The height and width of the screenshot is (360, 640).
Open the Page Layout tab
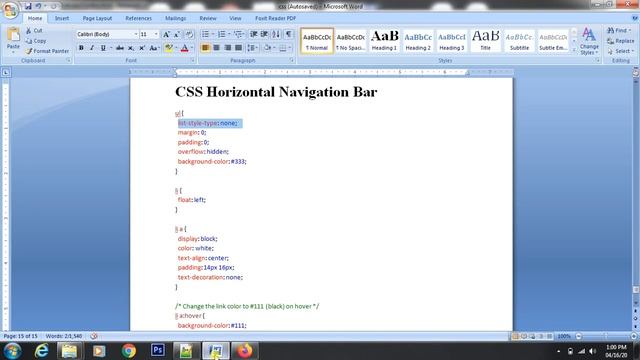[97, 18]
